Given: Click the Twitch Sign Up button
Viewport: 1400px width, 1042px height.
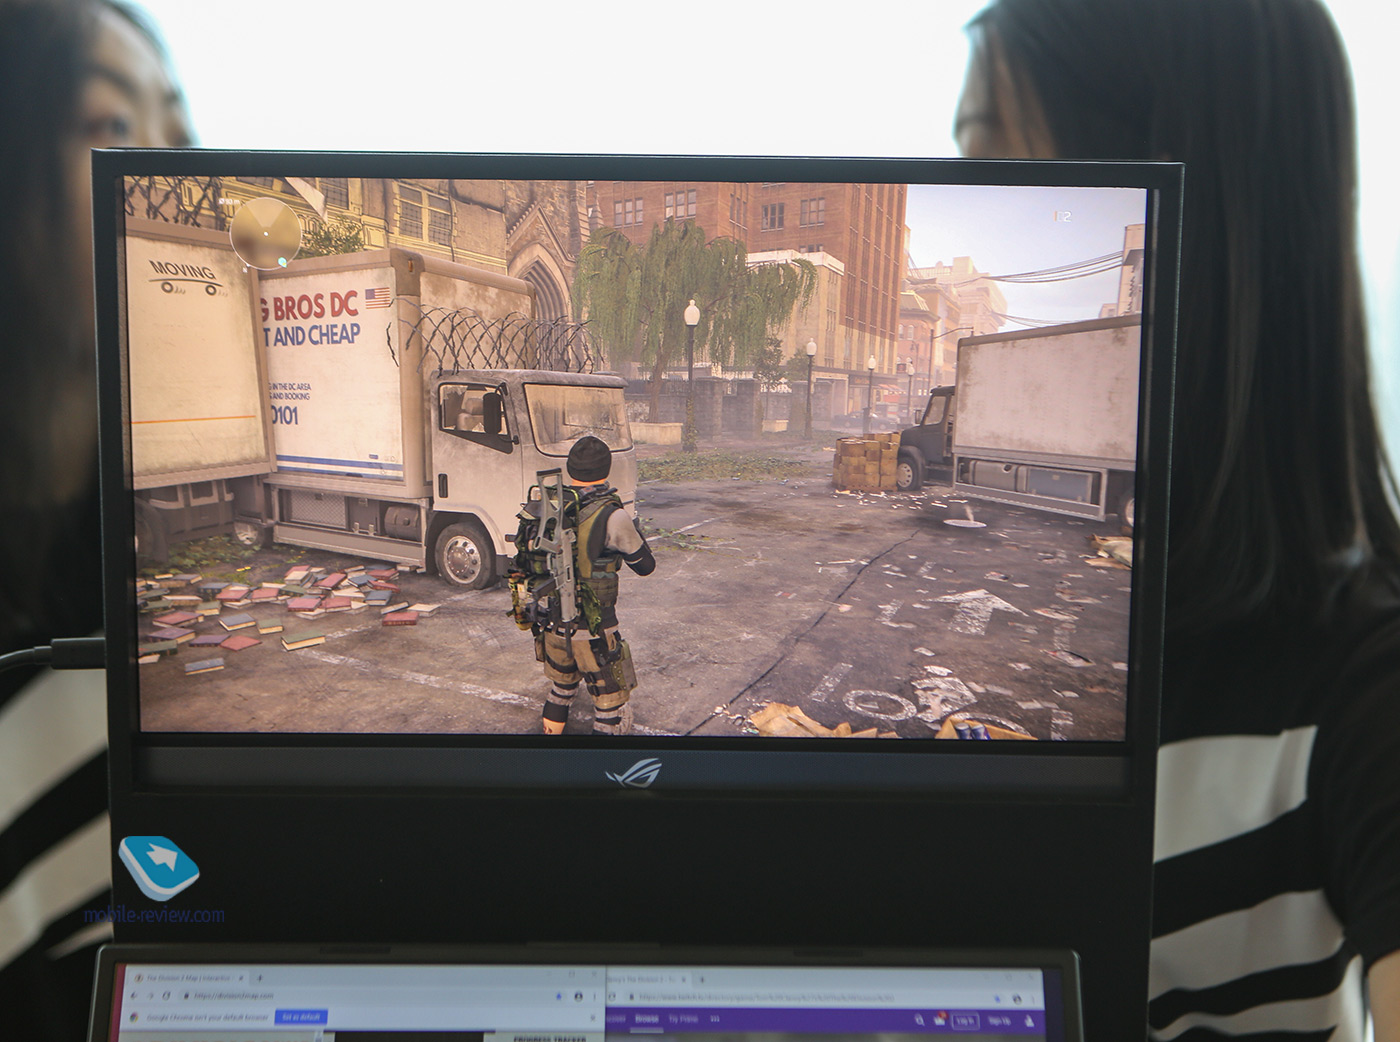Looking at the screenshot, I should (999, 1021).
